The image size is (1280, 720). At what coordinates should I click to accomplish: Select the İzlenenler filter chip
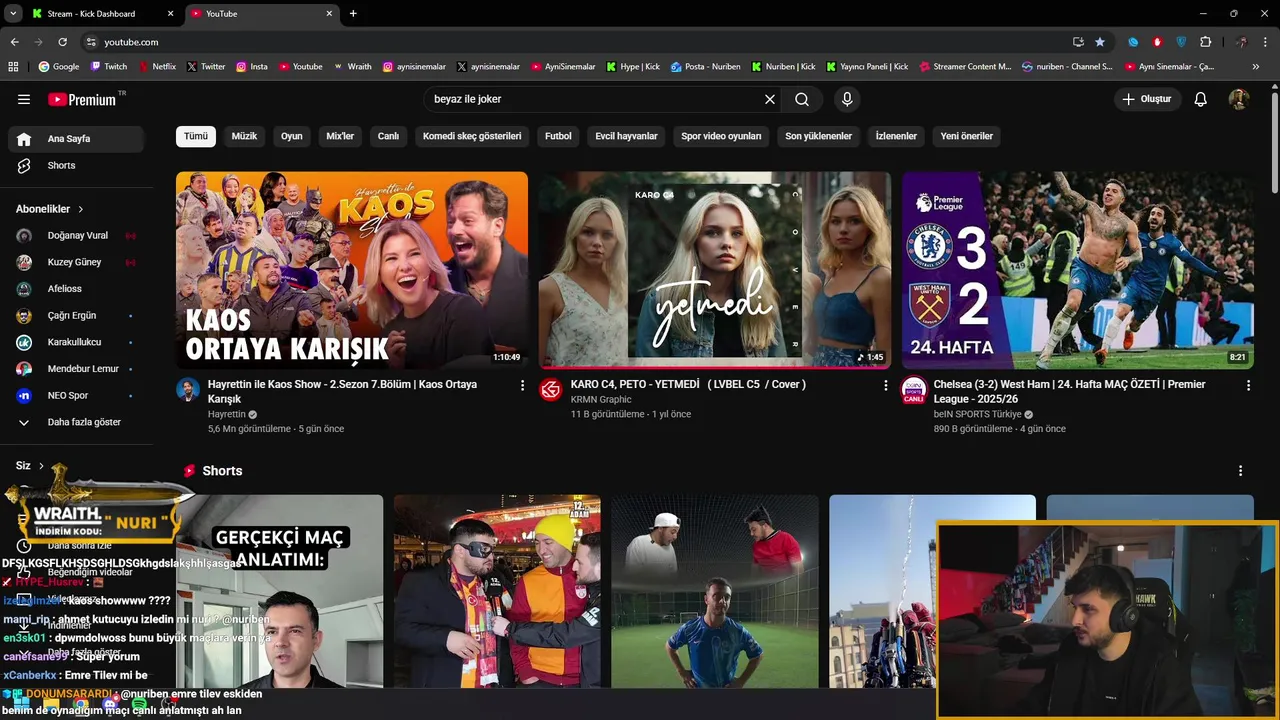896,136
